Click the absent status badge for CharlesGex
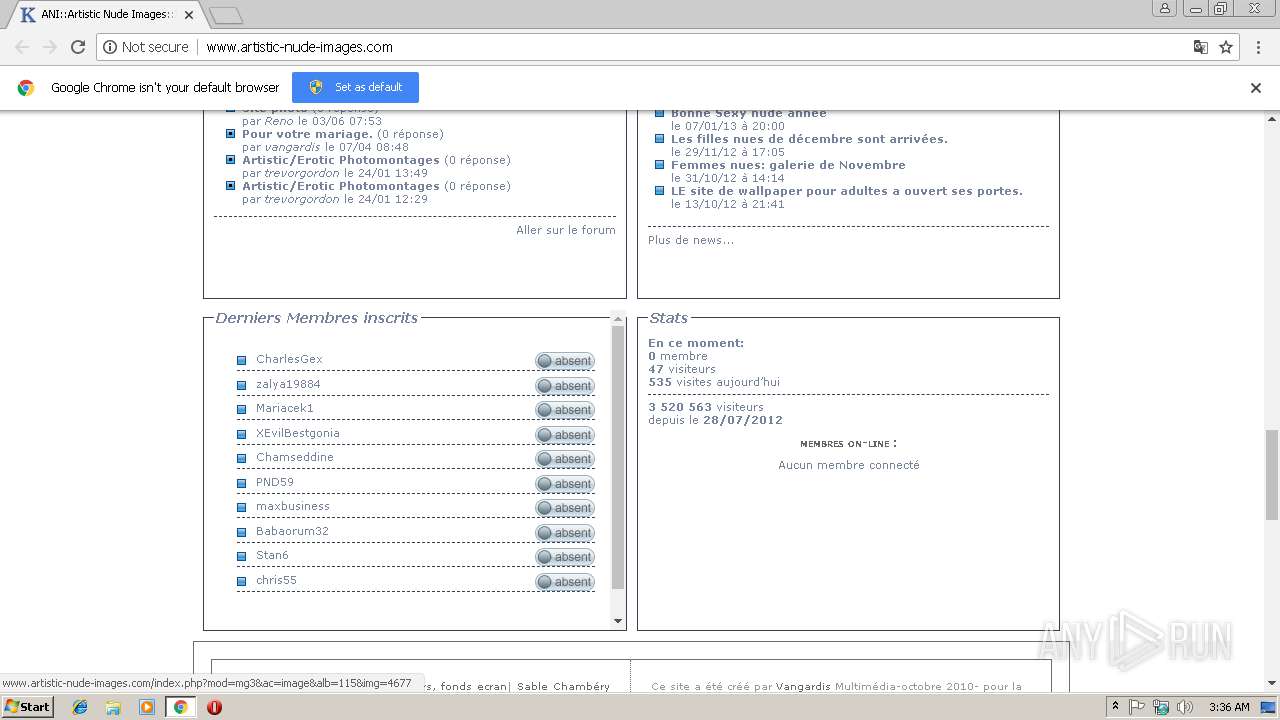 click(x=565, y=361)
